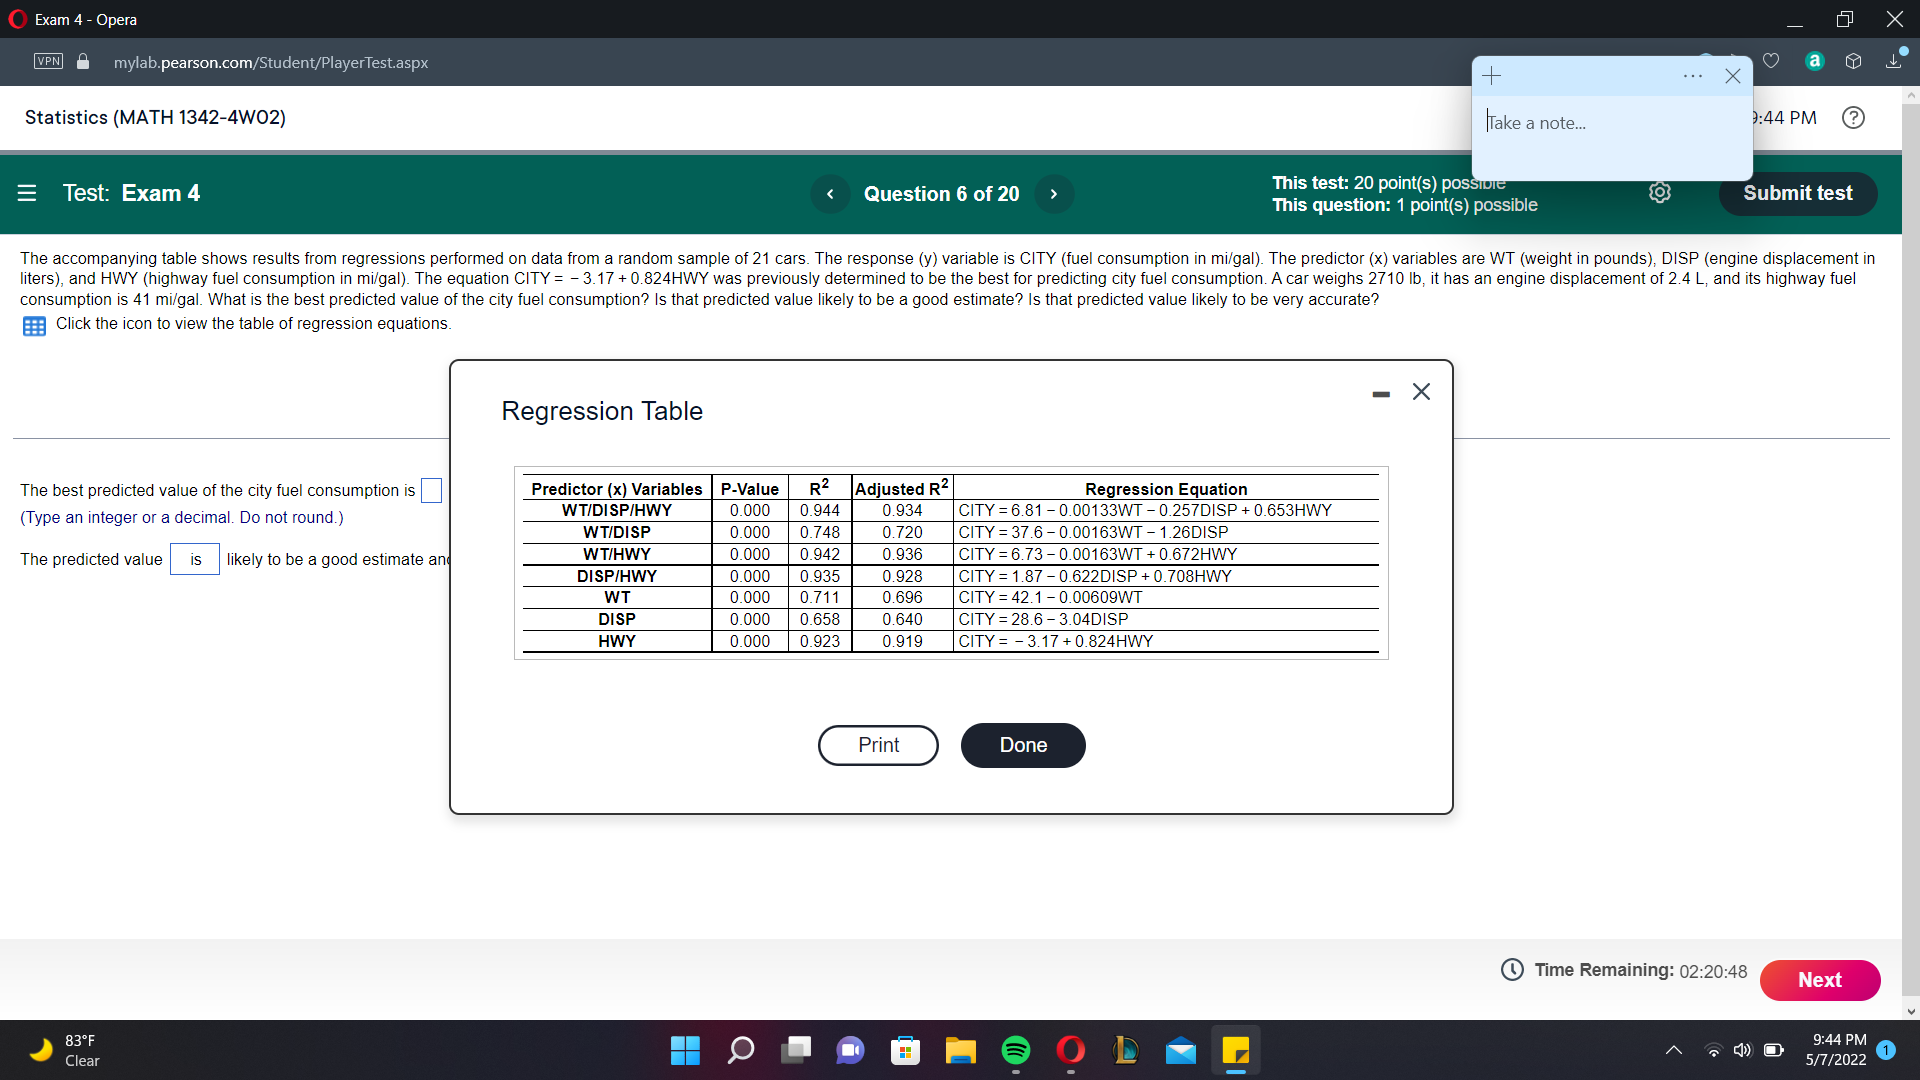Submit the test
This screenshot has width=1920, height=1080.
[x=1797, y=193]
